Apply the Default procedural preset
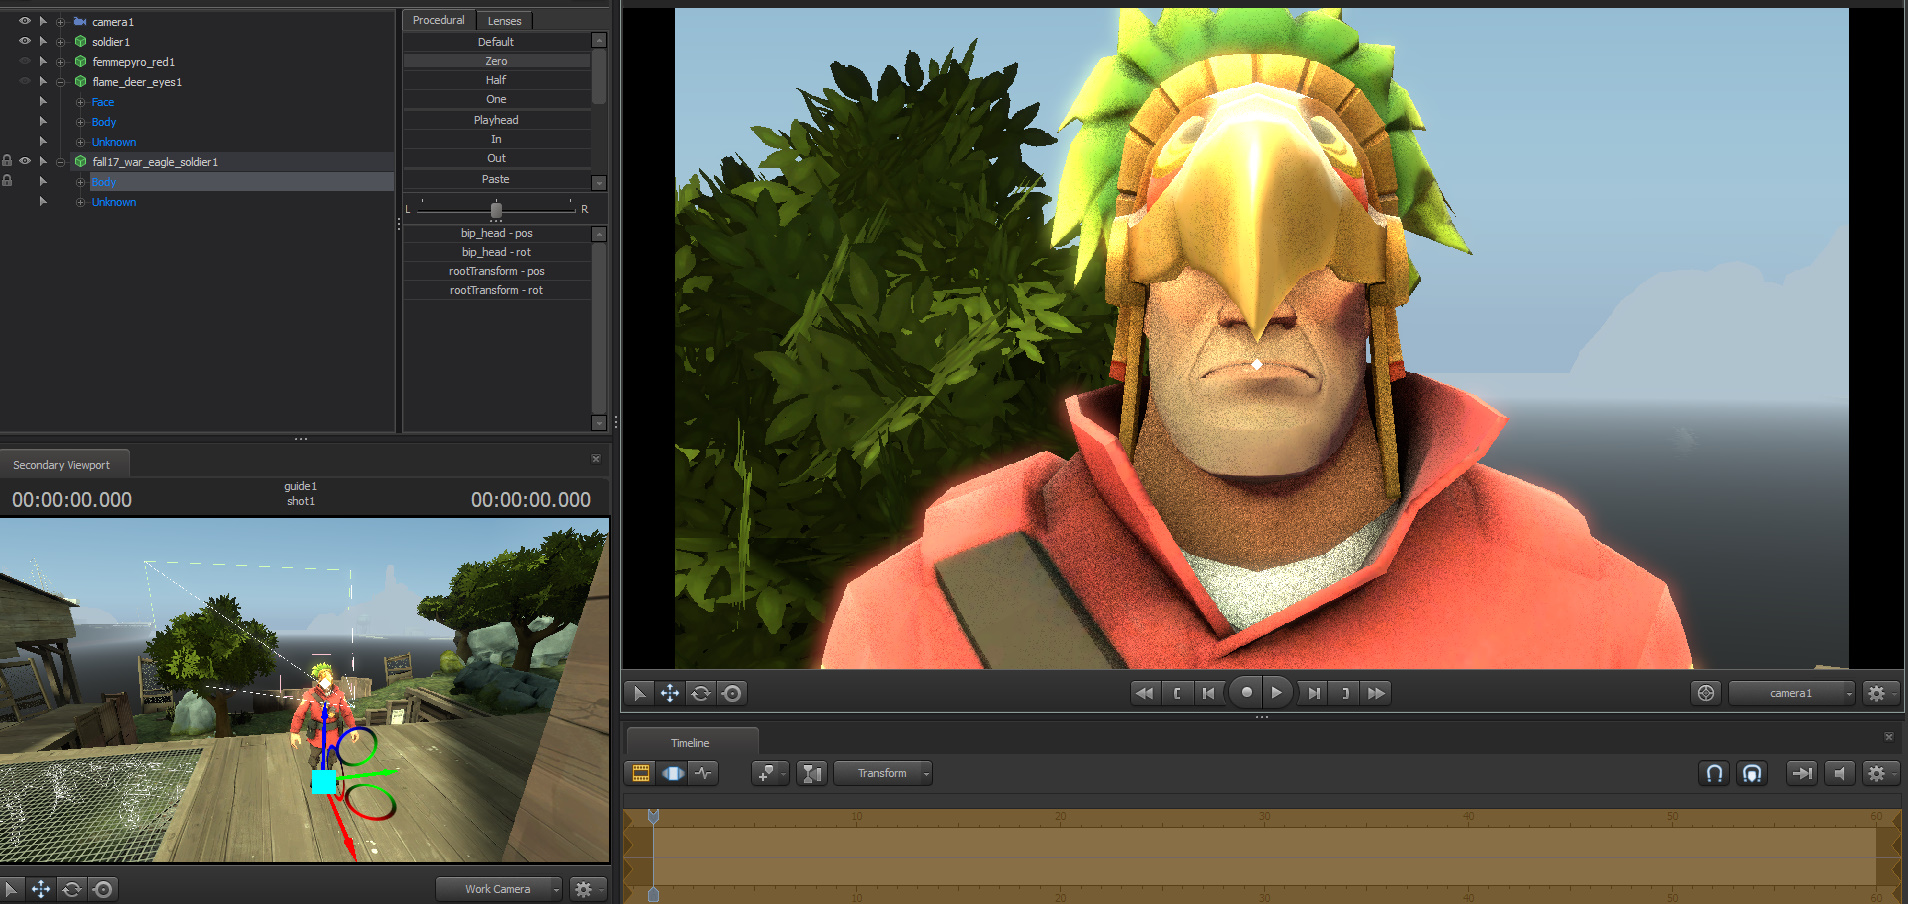Screen dimensions: 1908x904 (496, 42)
